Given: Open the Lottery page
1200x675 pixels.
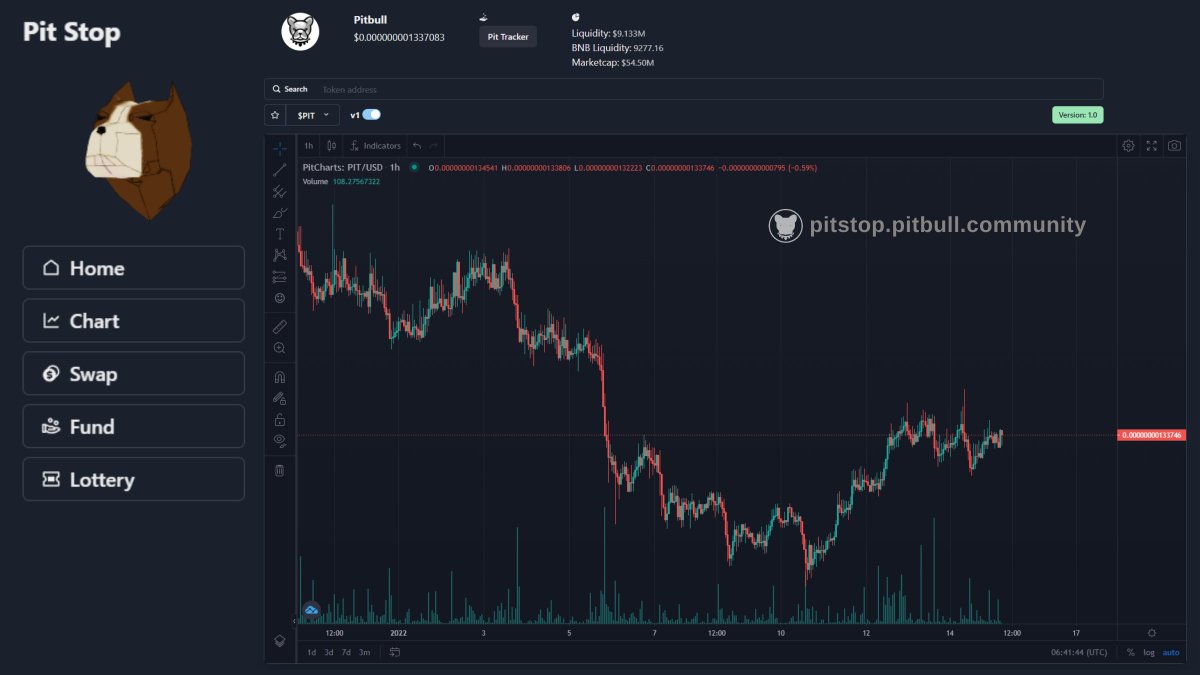Looking at the screenshot, I should coord(133,479).
